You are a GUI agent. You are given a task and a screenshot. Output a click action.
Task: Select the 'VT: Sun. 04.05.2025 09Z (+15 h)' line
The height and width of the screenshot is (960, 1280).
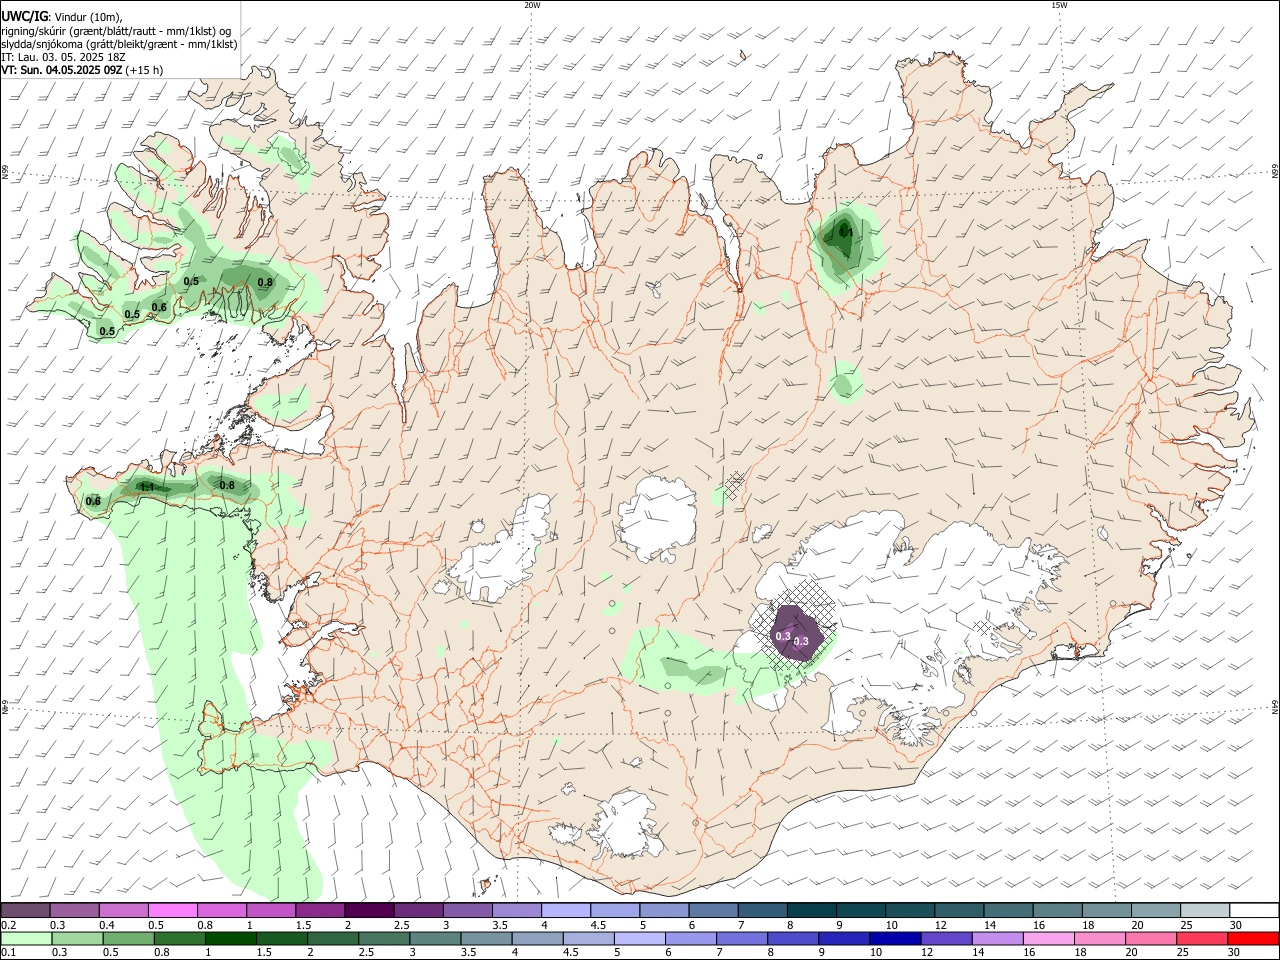(x=82, y=70)
